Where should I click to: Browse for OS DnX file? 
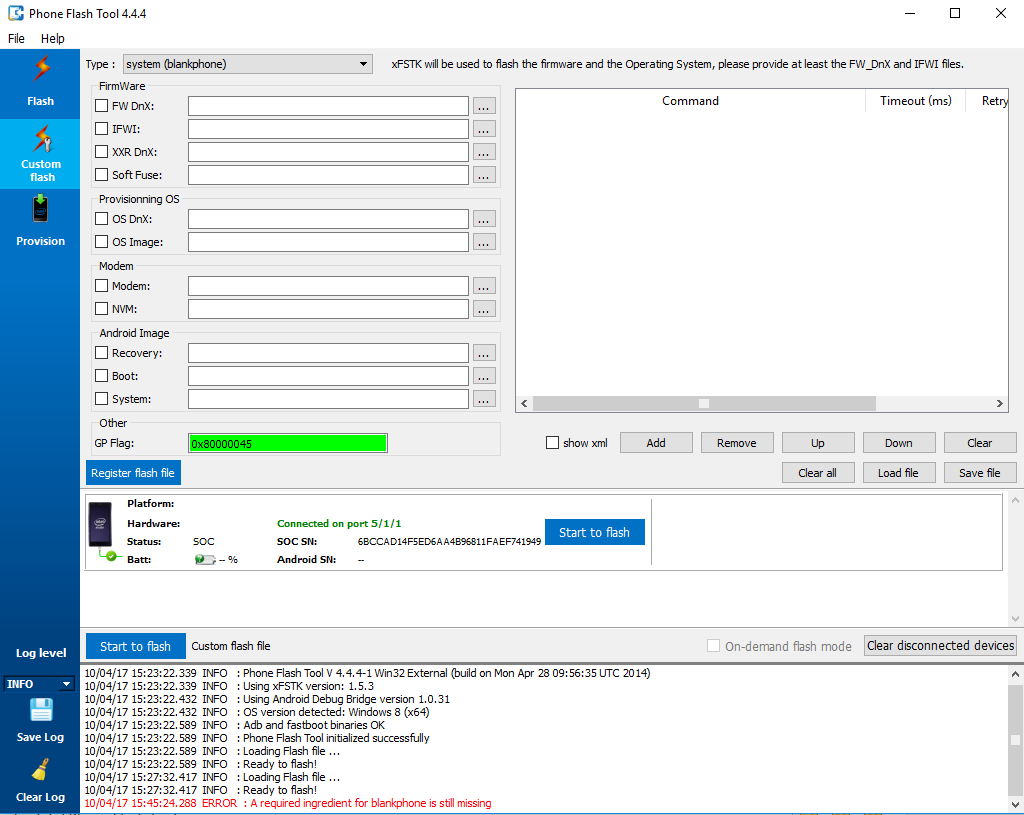[x=484, y=219]
